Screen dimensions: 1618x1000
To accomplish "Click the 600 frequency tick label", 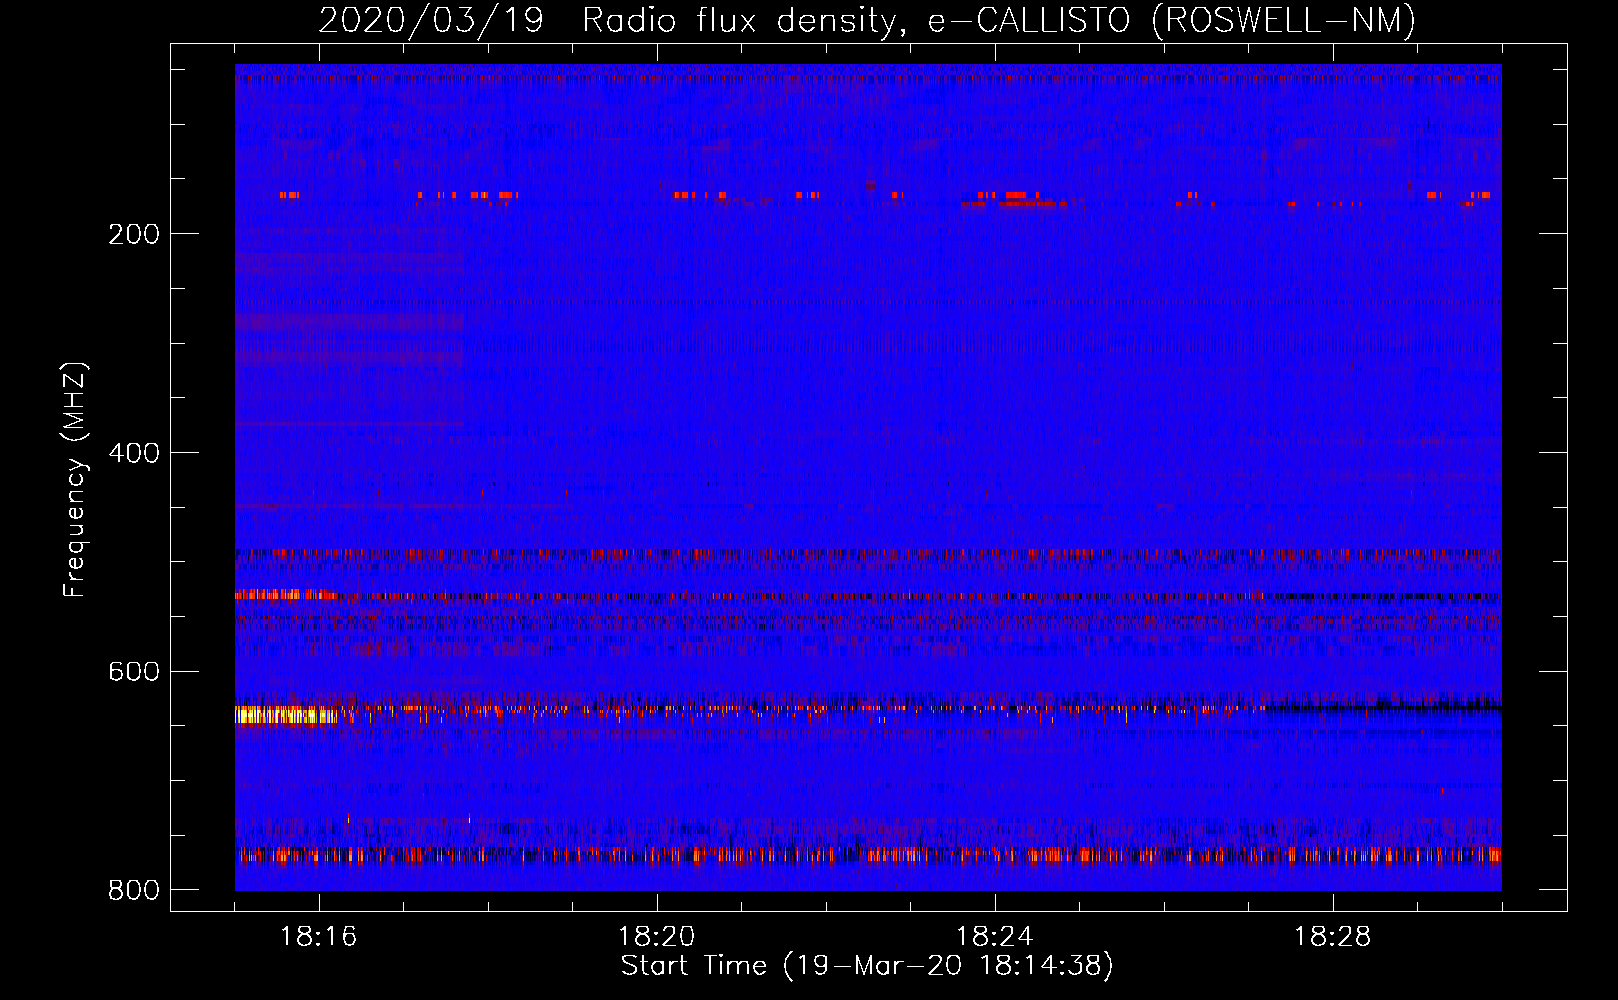I will (134, 671).
